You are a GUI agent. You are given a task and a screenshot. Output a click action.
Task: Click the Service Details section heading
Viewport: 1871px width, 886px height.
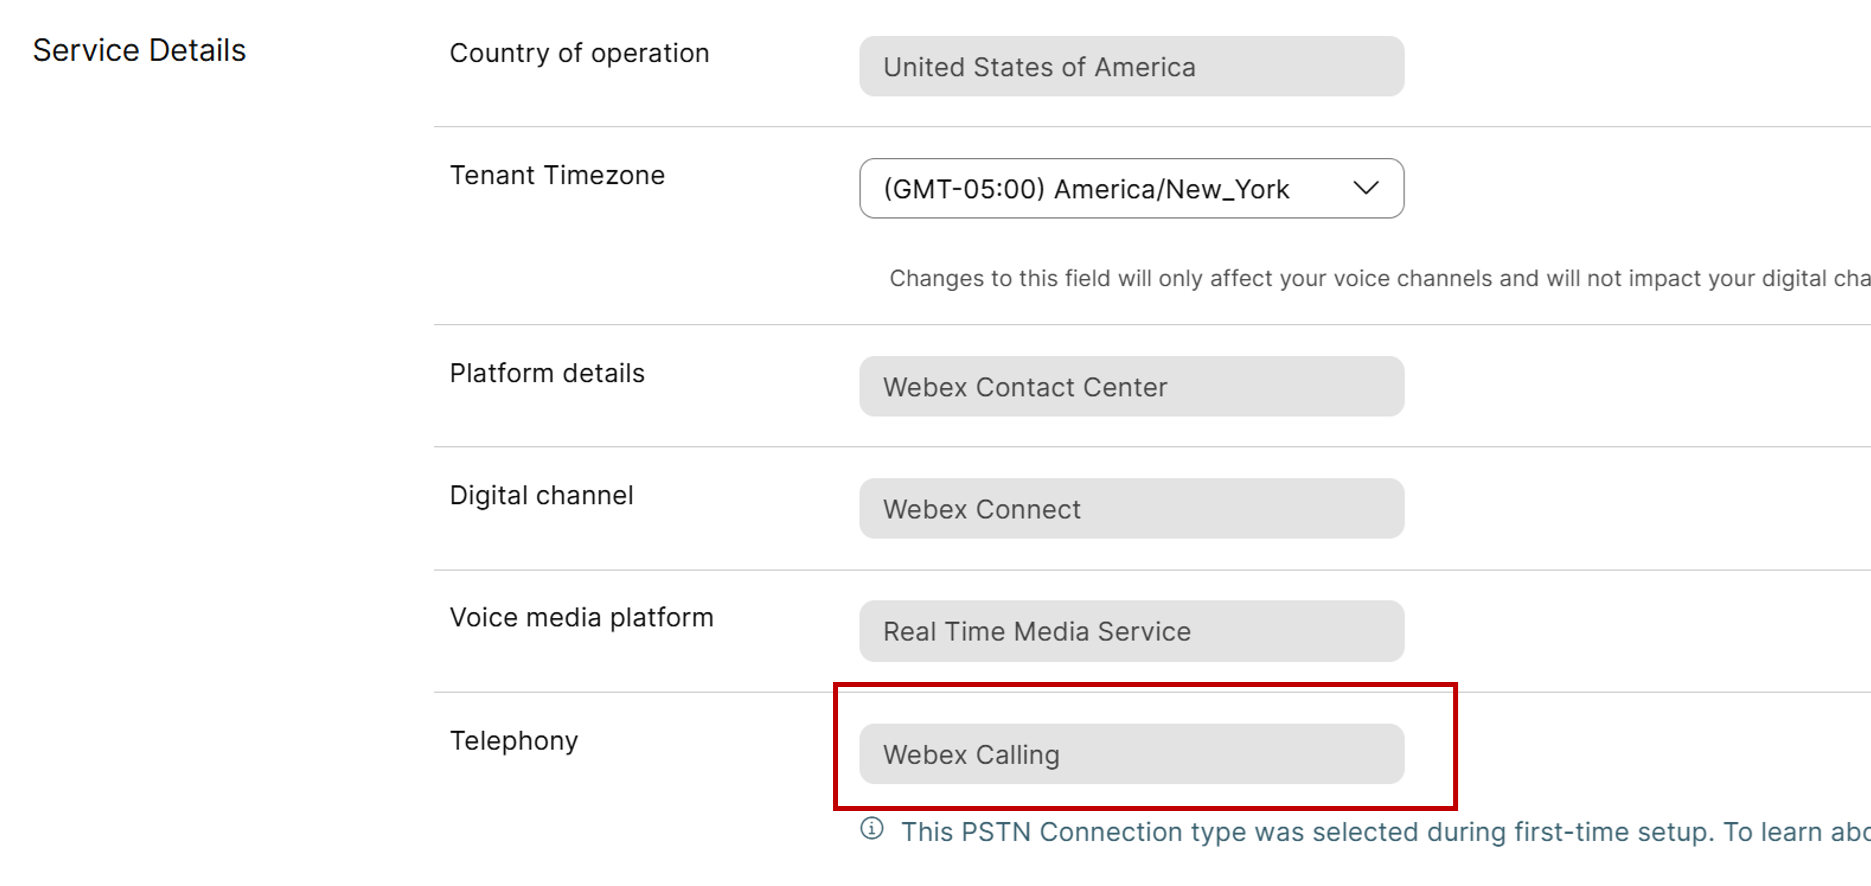click(x=139, y=51)
